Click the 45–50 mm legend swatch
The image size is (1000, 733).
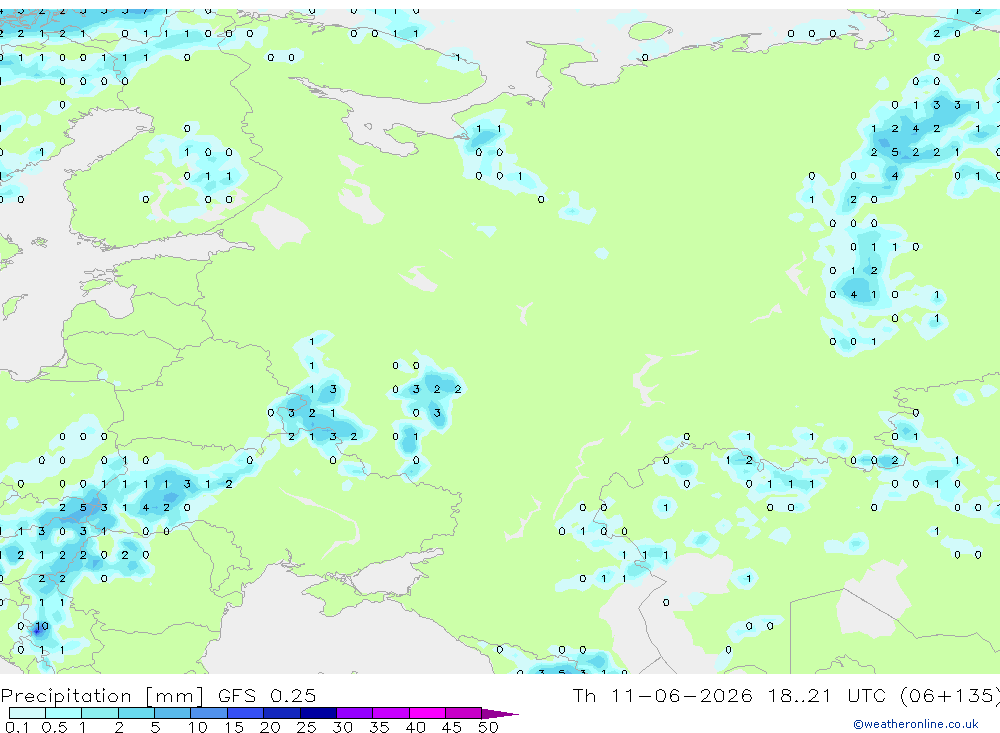point(464,713)
